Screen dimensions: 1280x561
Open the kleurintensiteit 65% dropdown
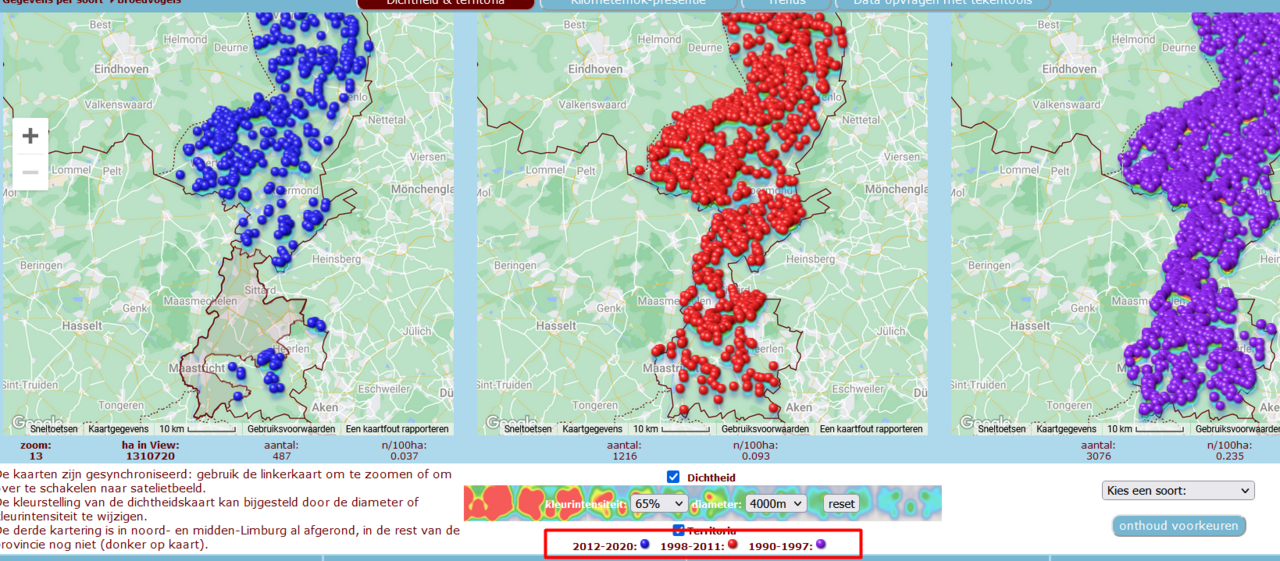pos(659,504)
